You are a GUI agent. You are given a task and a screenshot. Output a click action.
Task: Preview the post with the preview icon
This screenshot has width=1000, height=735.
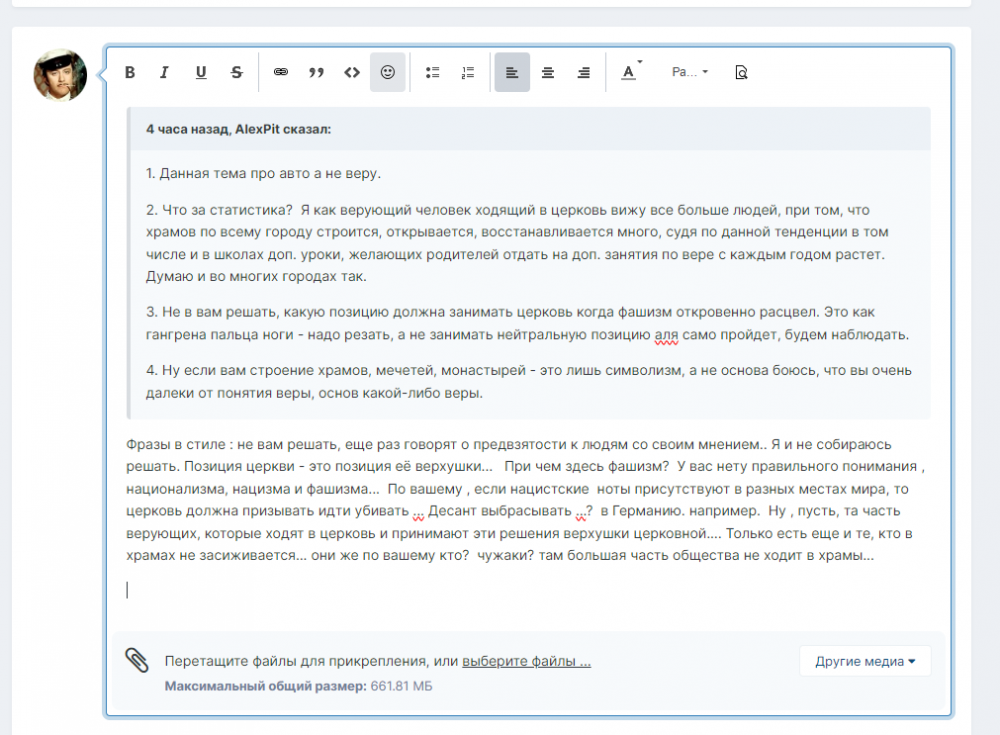[x=741, y=72]
